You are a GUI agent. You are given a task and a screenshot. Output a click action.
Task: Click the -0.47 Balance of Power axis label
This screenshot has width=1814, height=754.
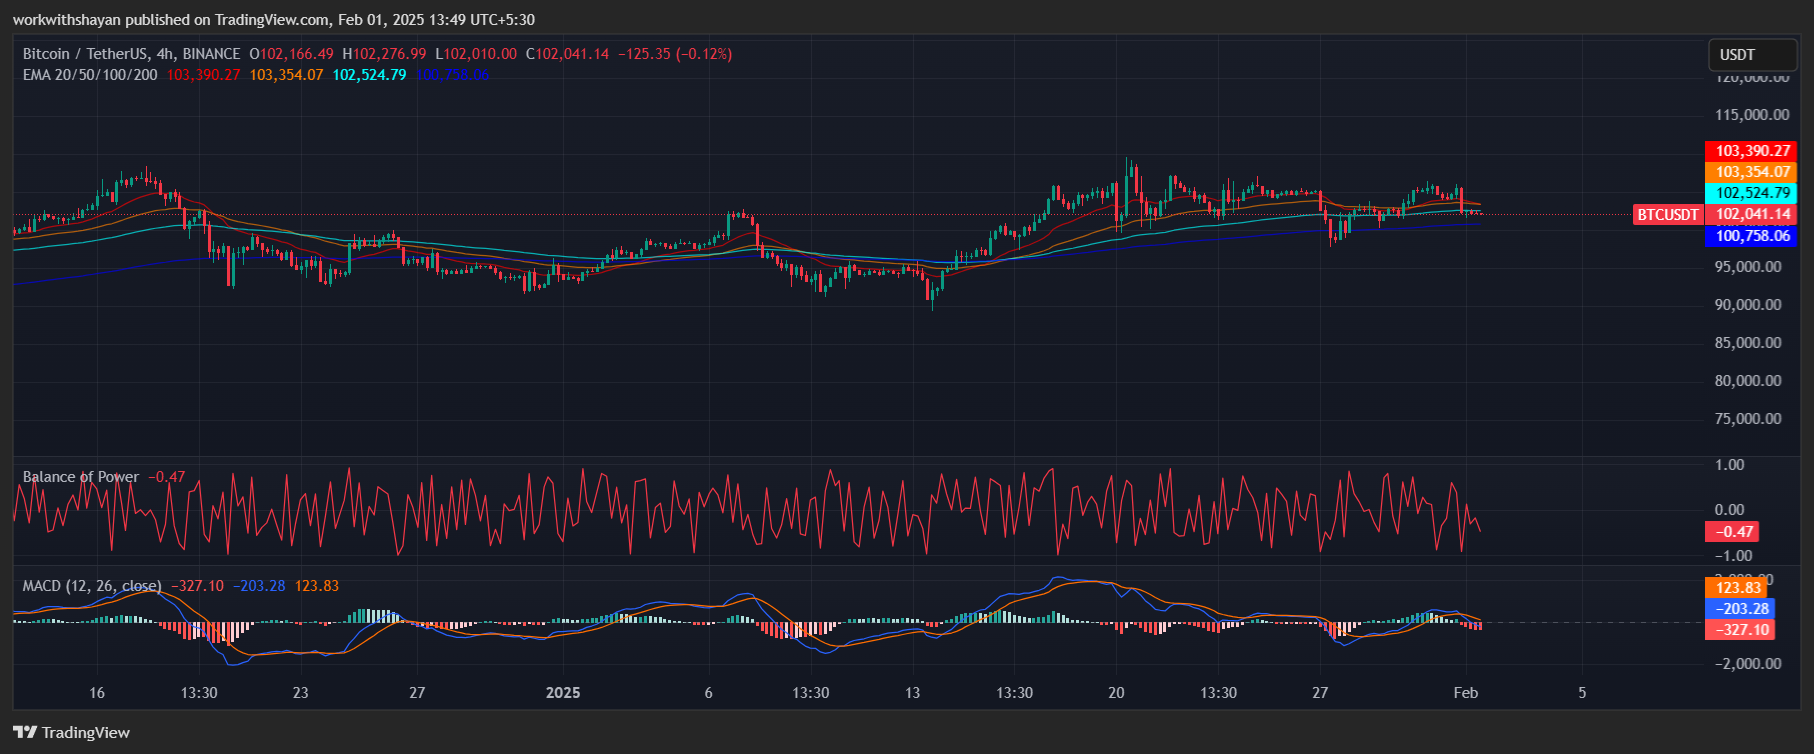tap(1732, 532)
